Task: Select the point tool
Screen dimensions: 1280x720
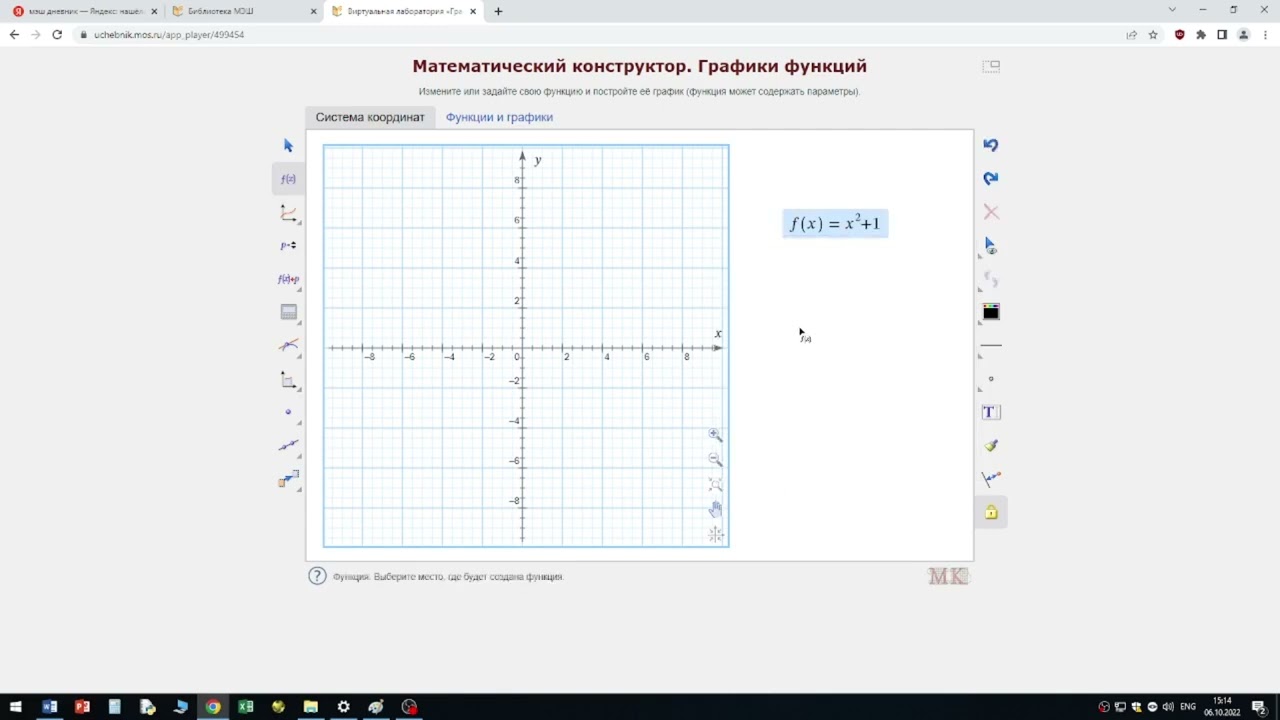Action: 289,412
